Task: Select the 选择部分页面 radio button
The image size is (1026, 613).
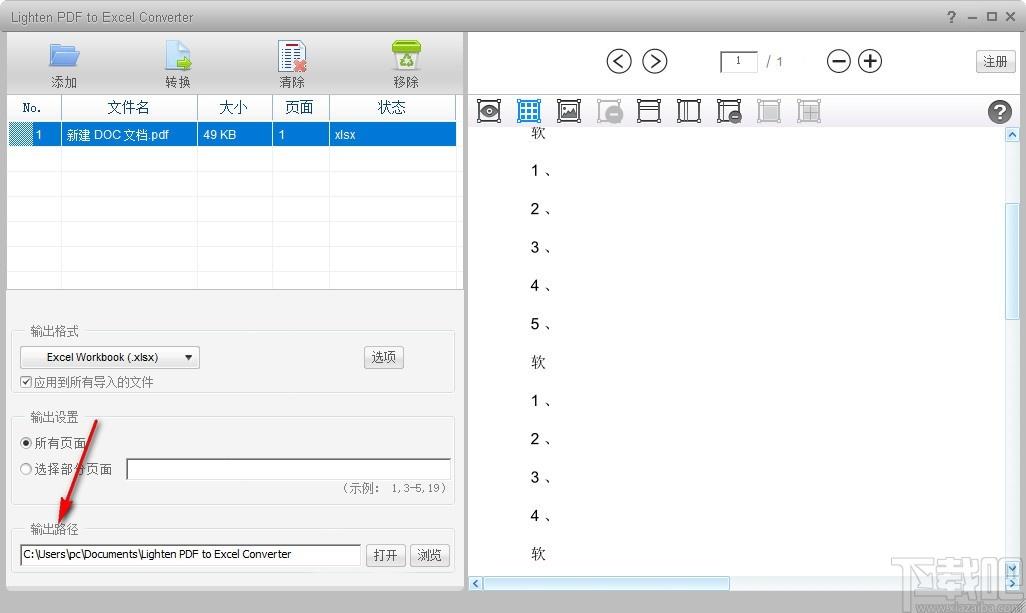Action: coord(26,469)
